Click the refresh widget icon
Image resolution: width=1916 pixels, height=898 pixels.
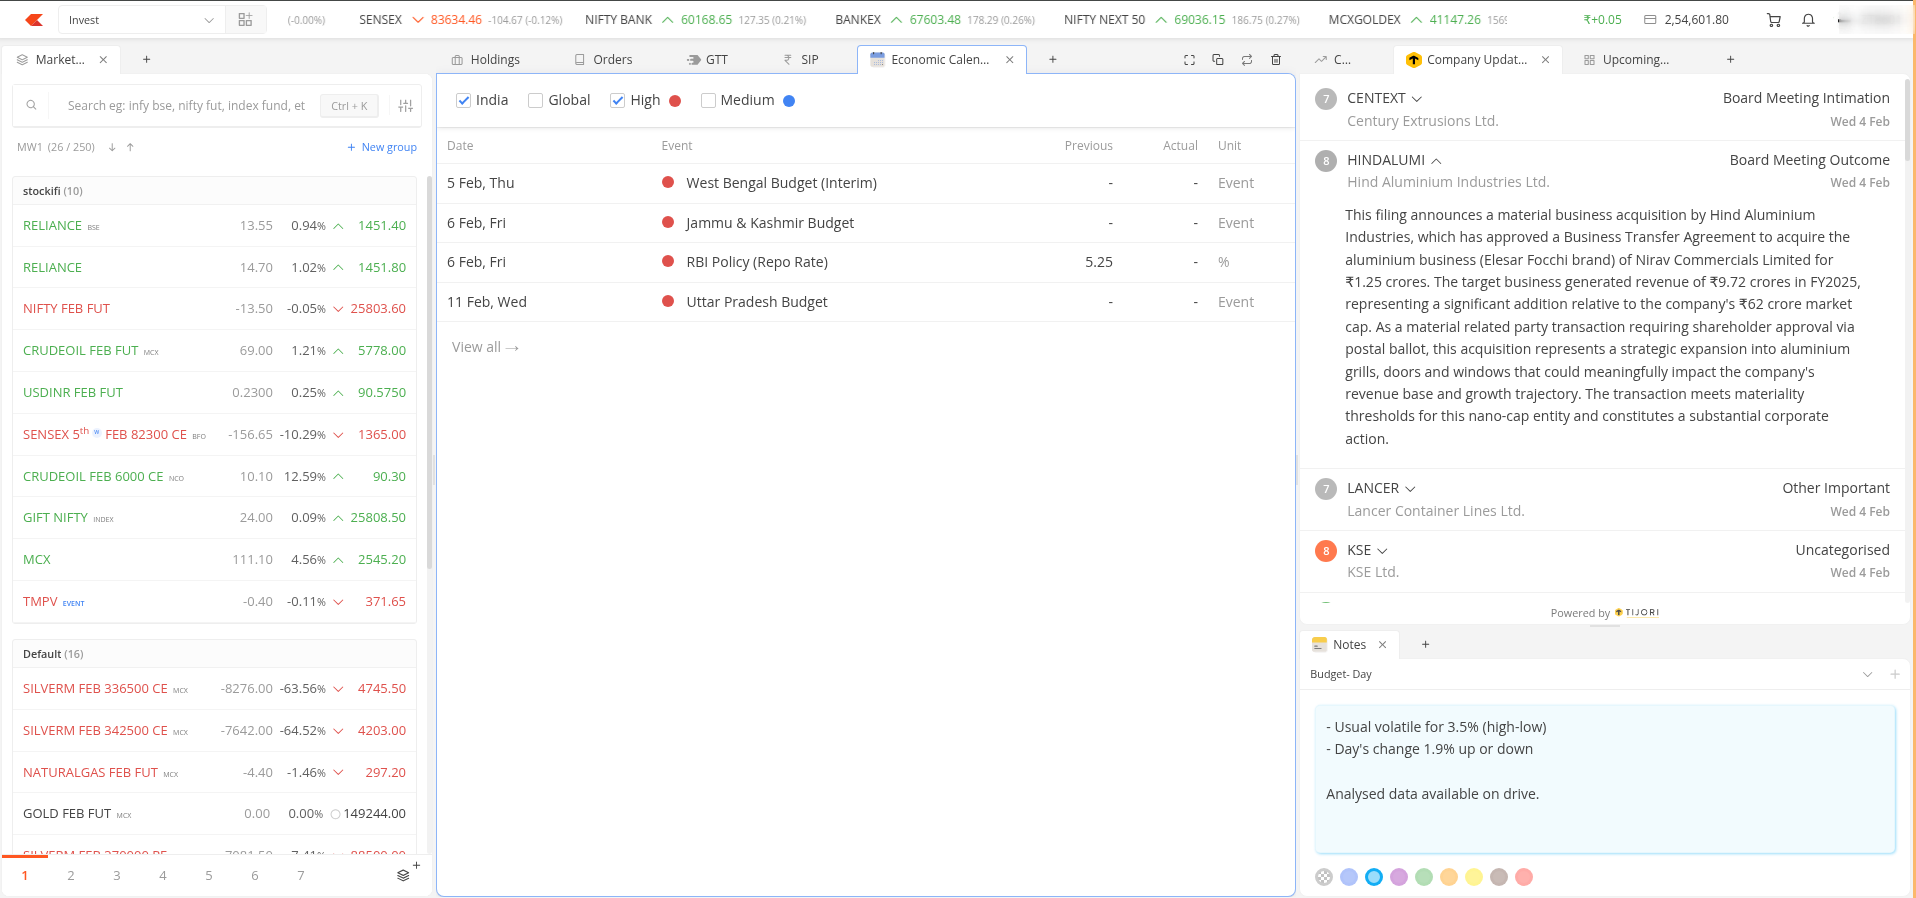tap(1247, 60)
